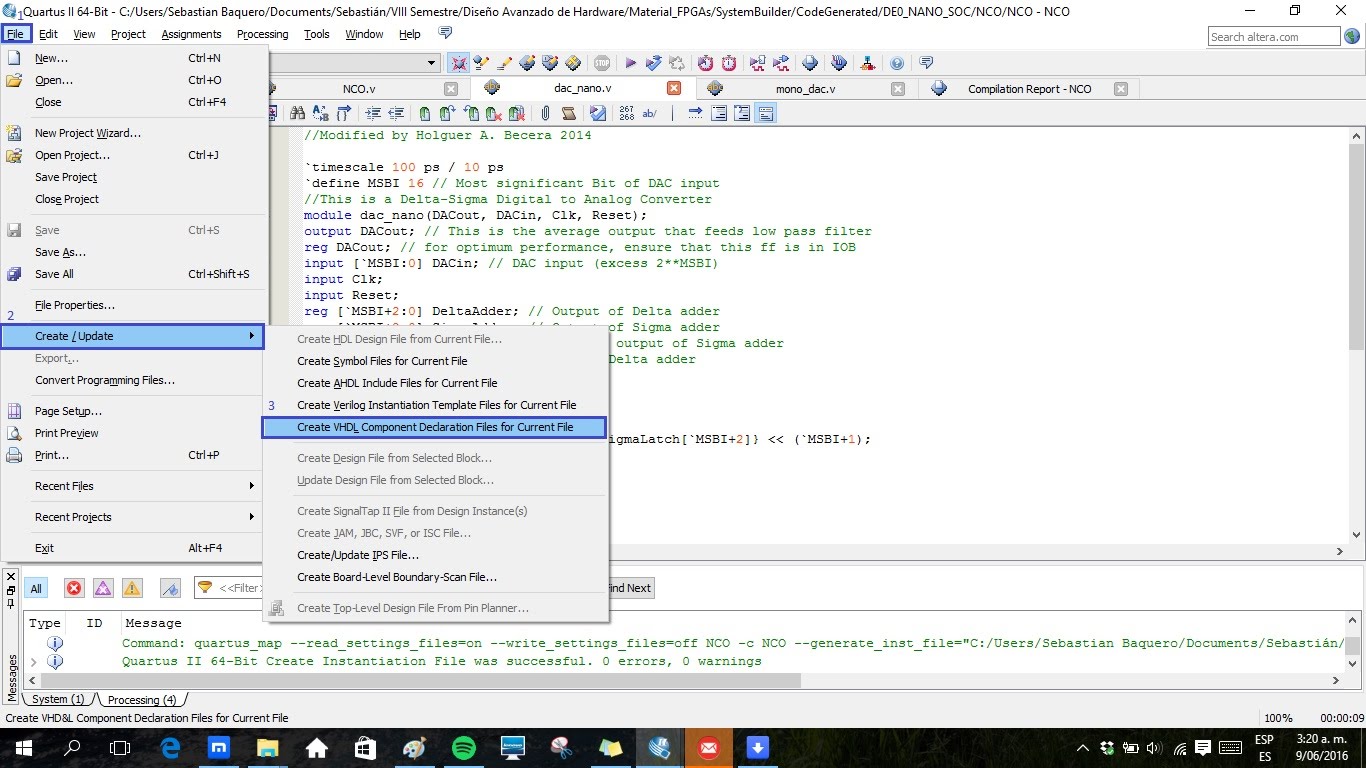
Task: Click the first TimeQuest clock icon
Action: 706,63
